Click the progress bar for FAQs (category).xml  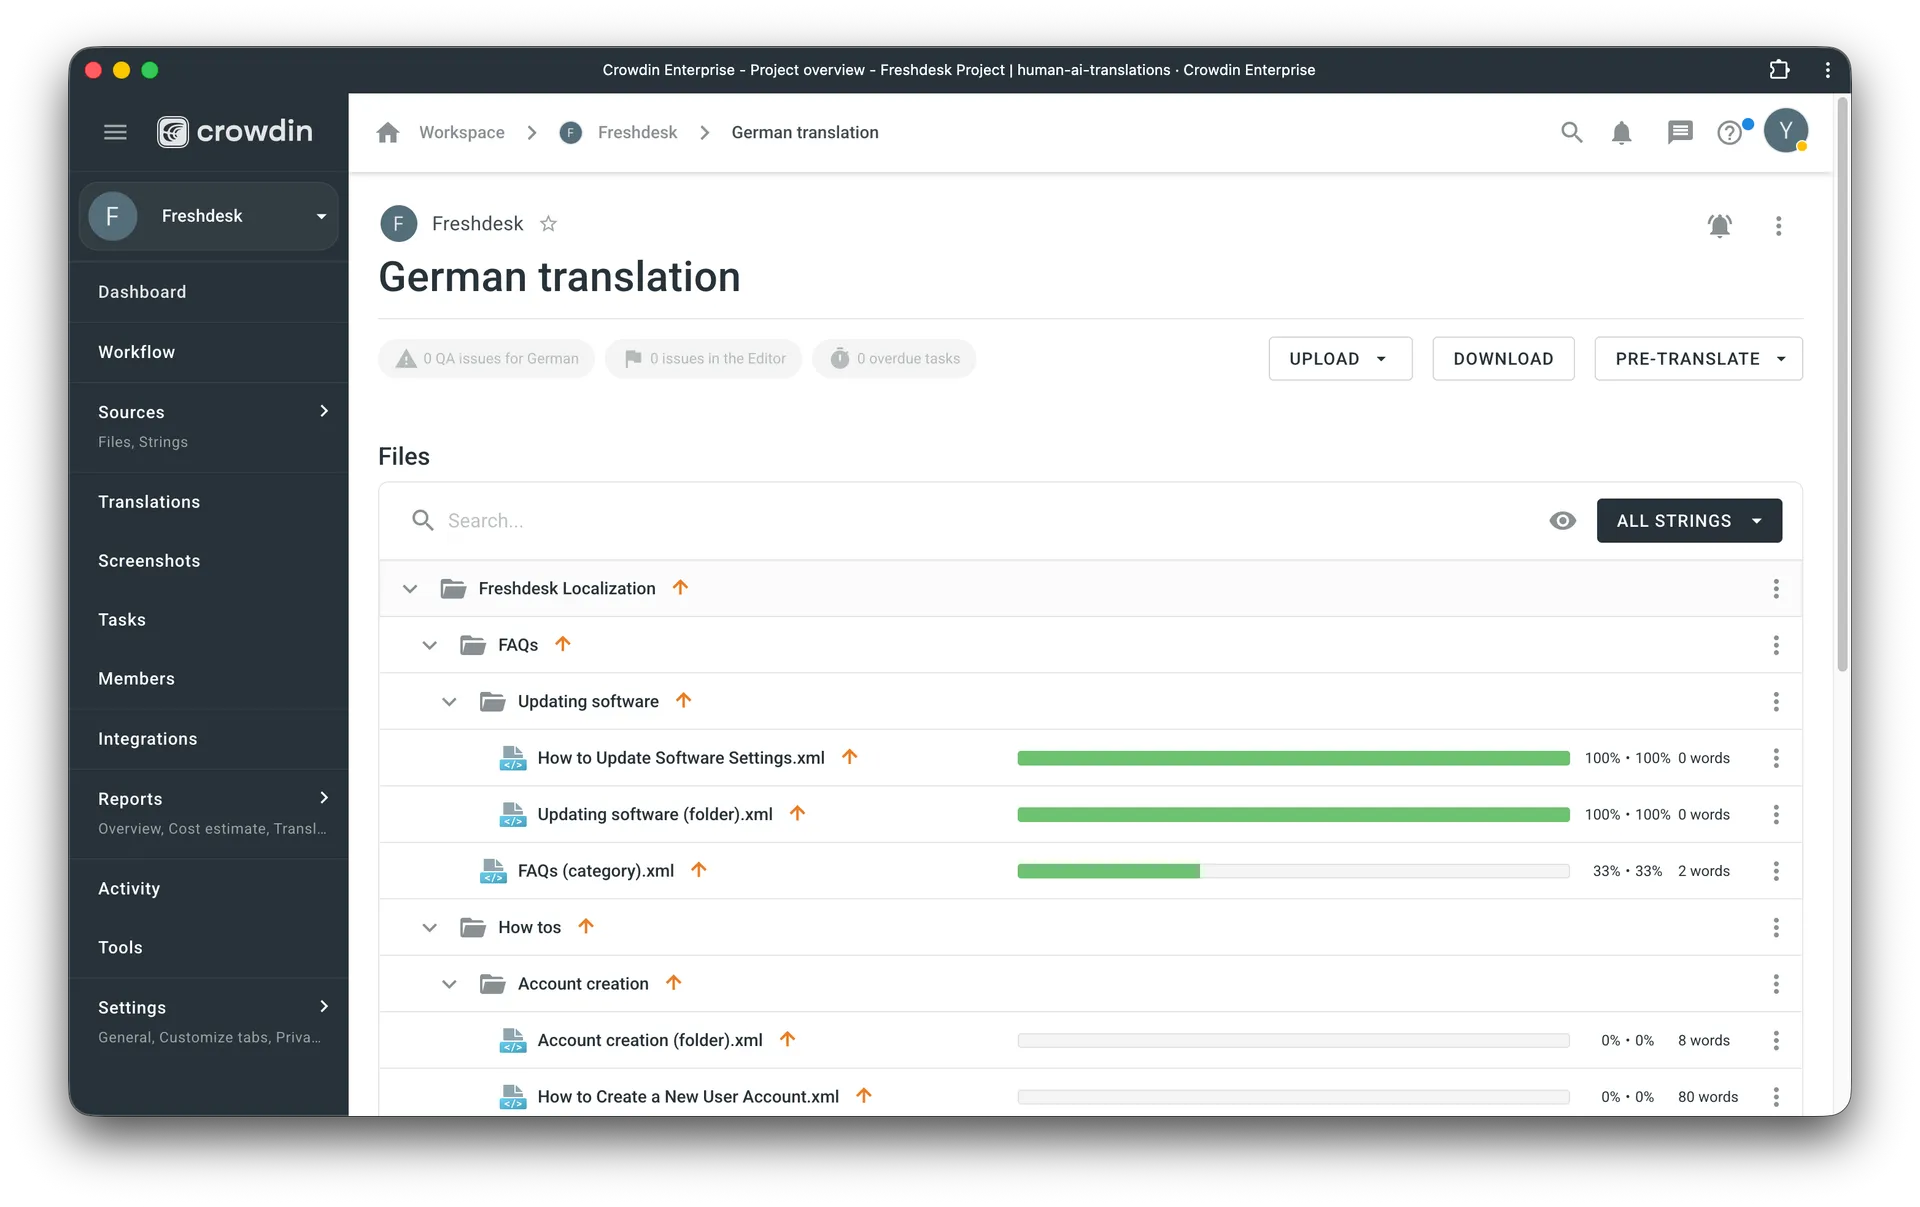pyautogui.click(x=1291, y=871)
